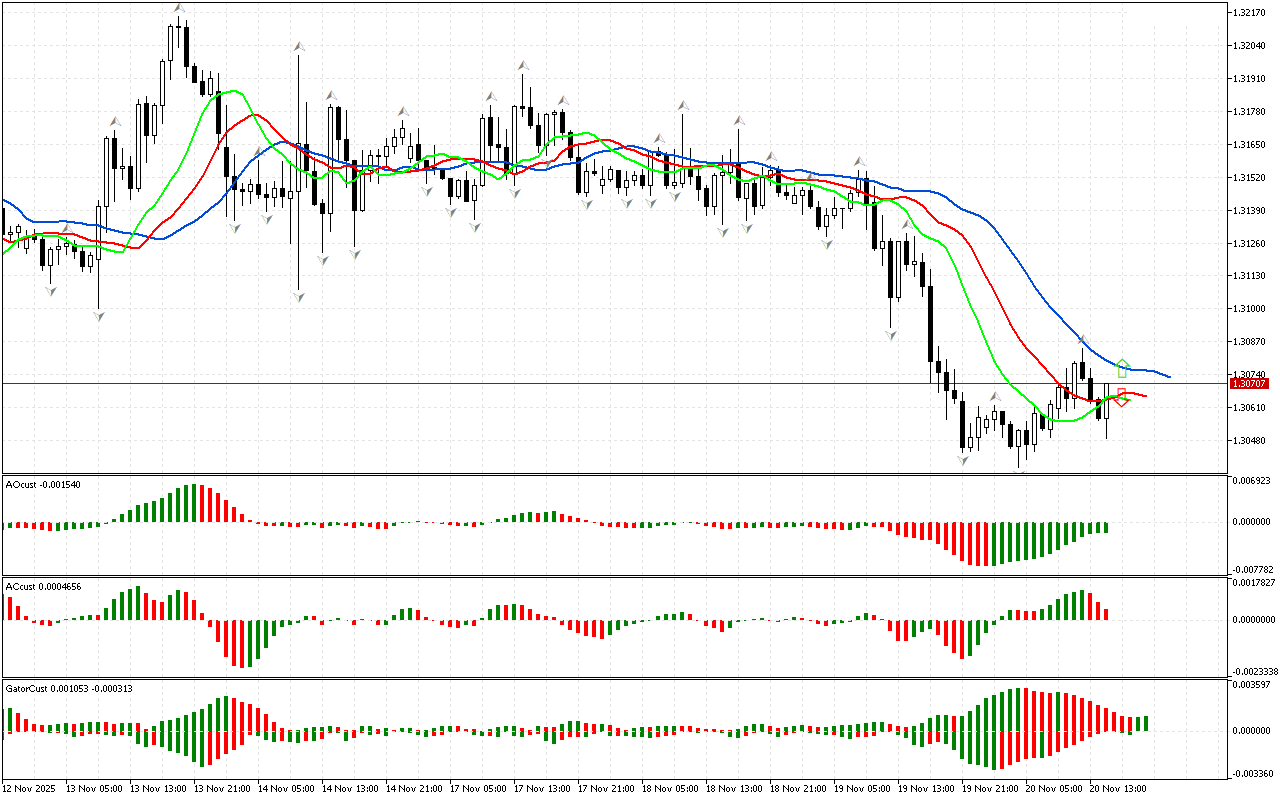Click the 17 Nov 13:00 time label

pos(544,788)
